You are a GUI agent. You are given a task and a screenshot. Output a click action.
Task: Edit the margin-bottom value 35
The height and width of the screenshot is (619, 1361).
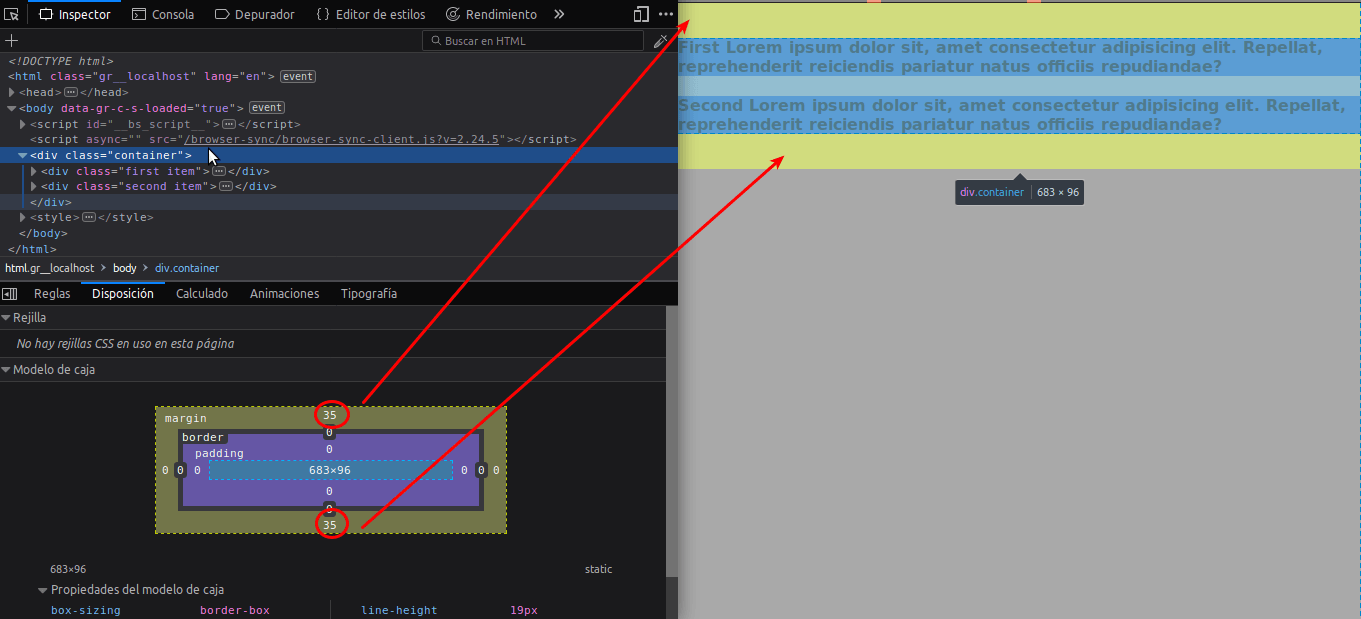[329, 525]
